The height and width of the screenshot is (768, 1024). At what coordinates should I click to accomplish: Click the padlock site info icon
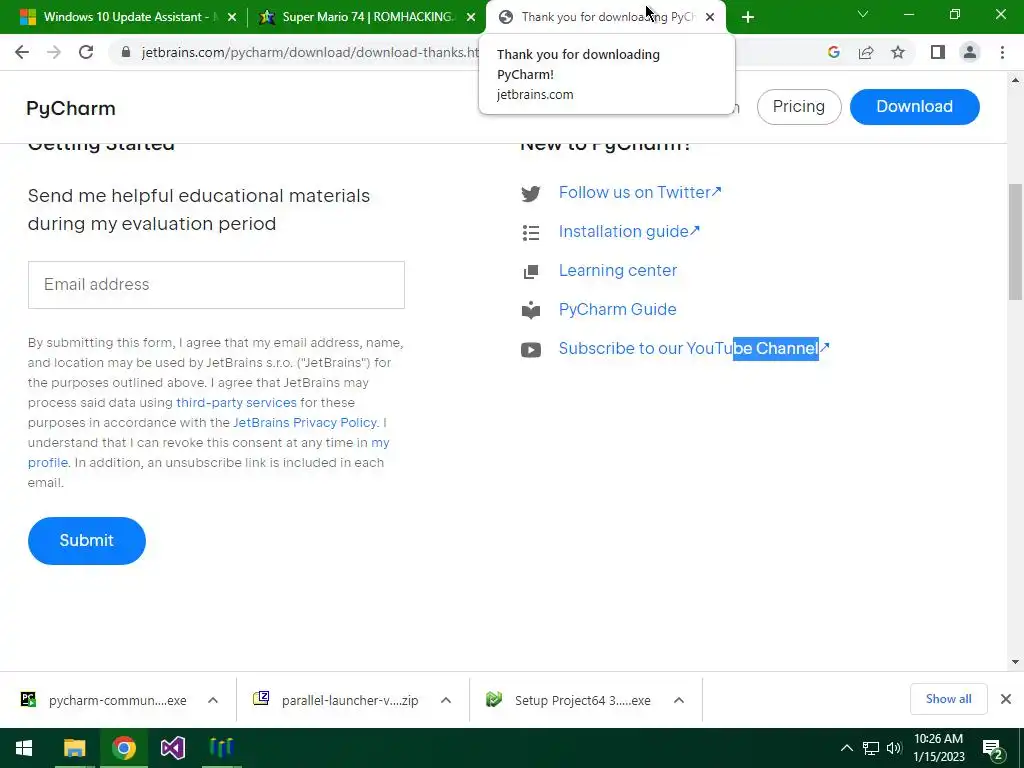(x=126, y=52)
